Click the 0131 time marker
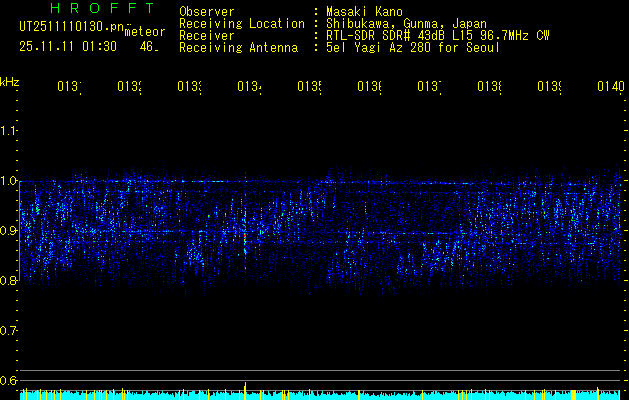This screenshot has width=629, height=400. click(x=69, y=86)
